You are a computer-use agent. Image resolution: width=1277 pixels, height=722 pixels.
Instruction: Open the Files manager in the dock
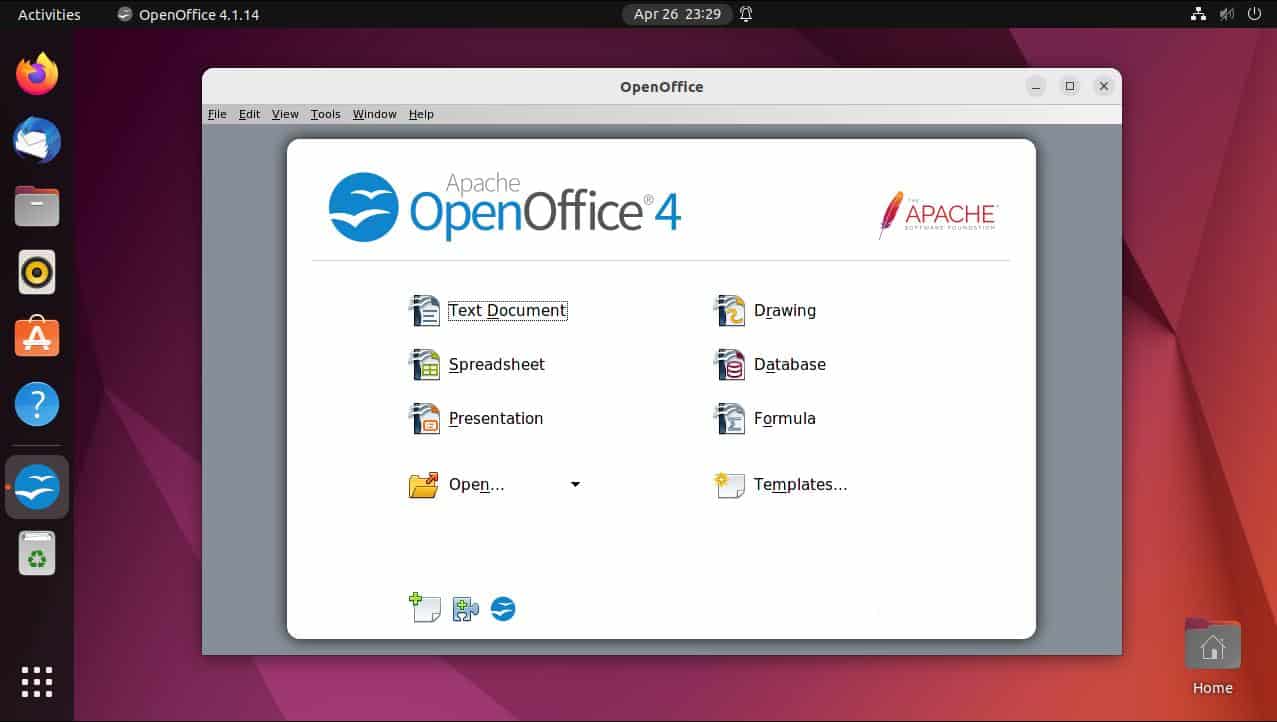[37, 206]
